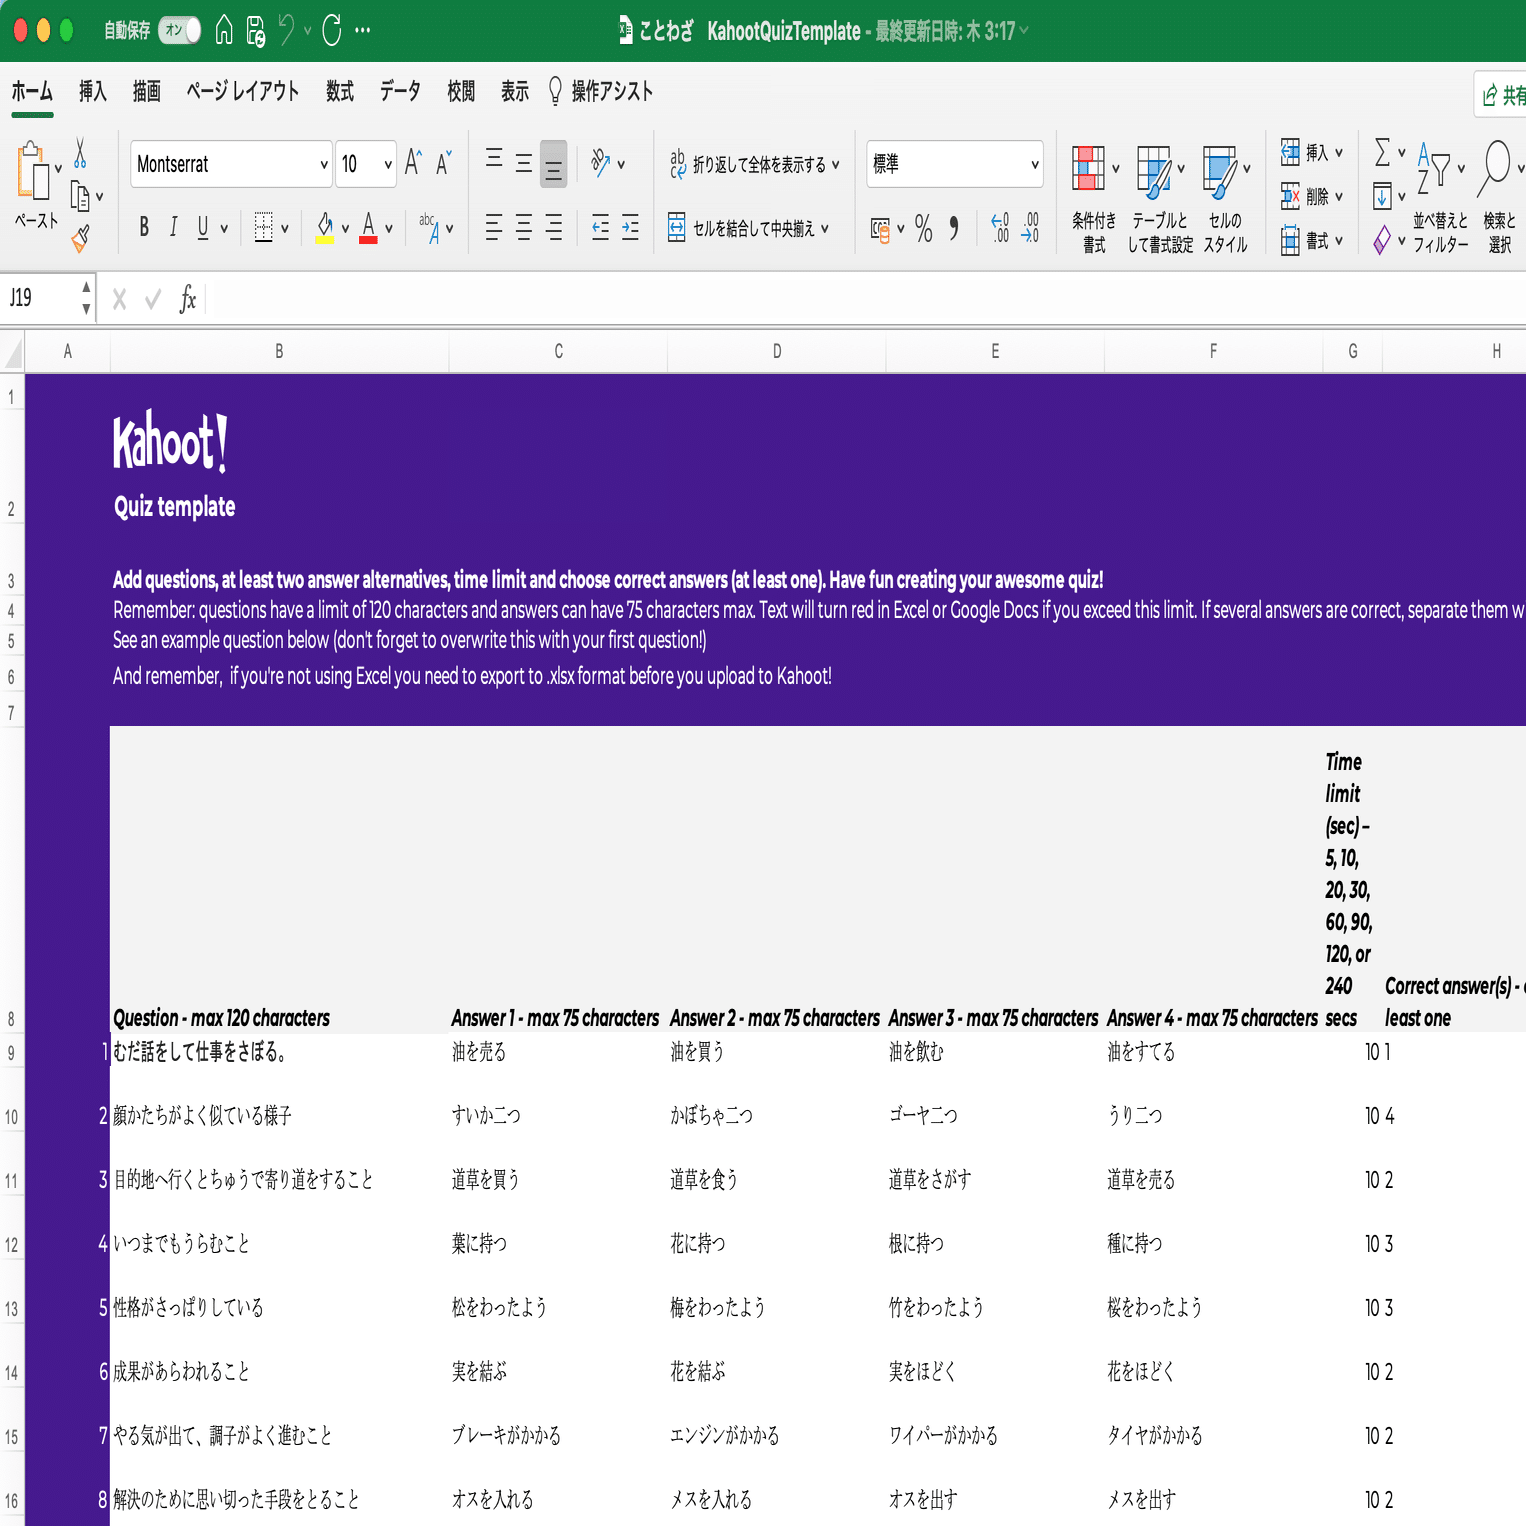1526x1526 pixels.
Task: Open the 数式 ribbon tab
Action: pyautogui.click(x=340, y=92)
